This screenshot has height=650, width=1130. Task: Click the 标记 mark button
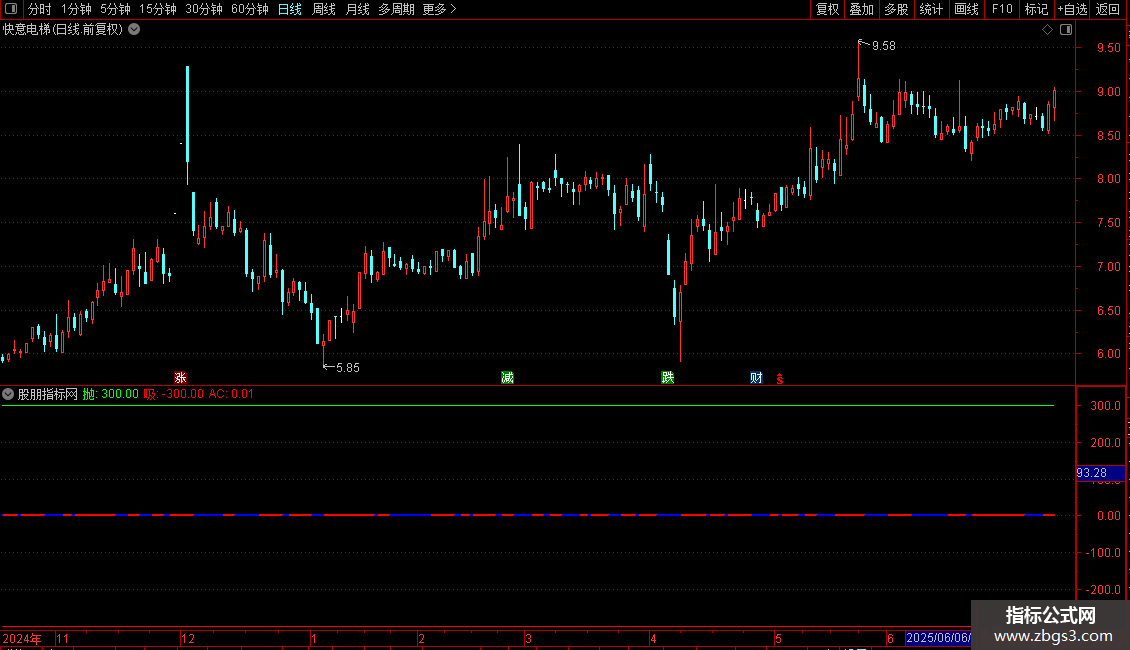pyautogui.click(x=1036, y=9)
